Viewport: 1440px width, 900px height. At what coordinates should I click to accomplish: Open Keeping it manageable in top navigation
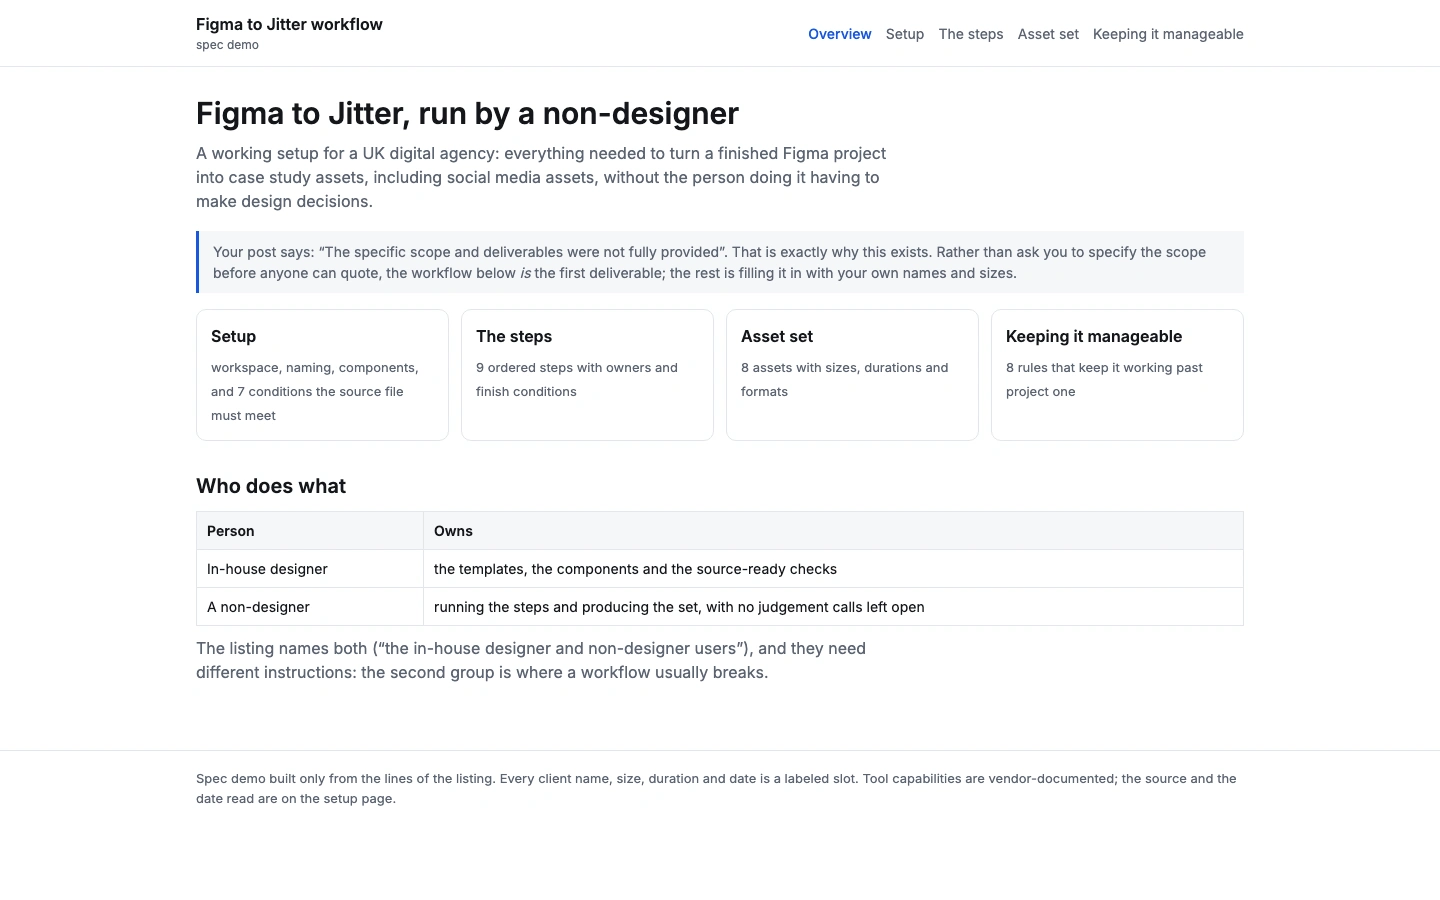coord(1168,34)
